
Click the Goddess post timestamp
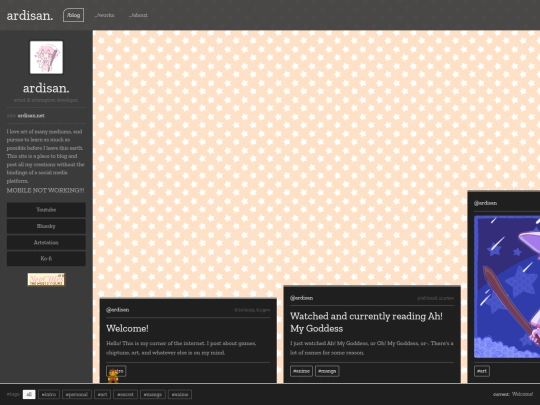[x=435, y=298]
